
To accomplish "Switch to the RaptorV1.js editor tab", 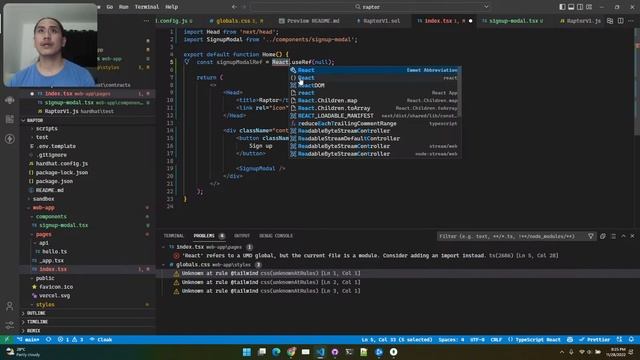I will 580,21.
